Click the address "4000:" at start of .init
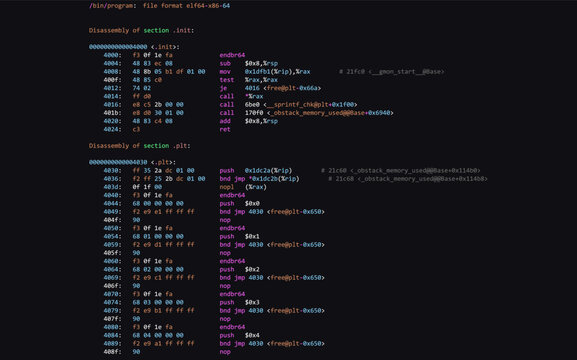Image resolution: width=577 pixels, height=360 pixels. (113, 55)
